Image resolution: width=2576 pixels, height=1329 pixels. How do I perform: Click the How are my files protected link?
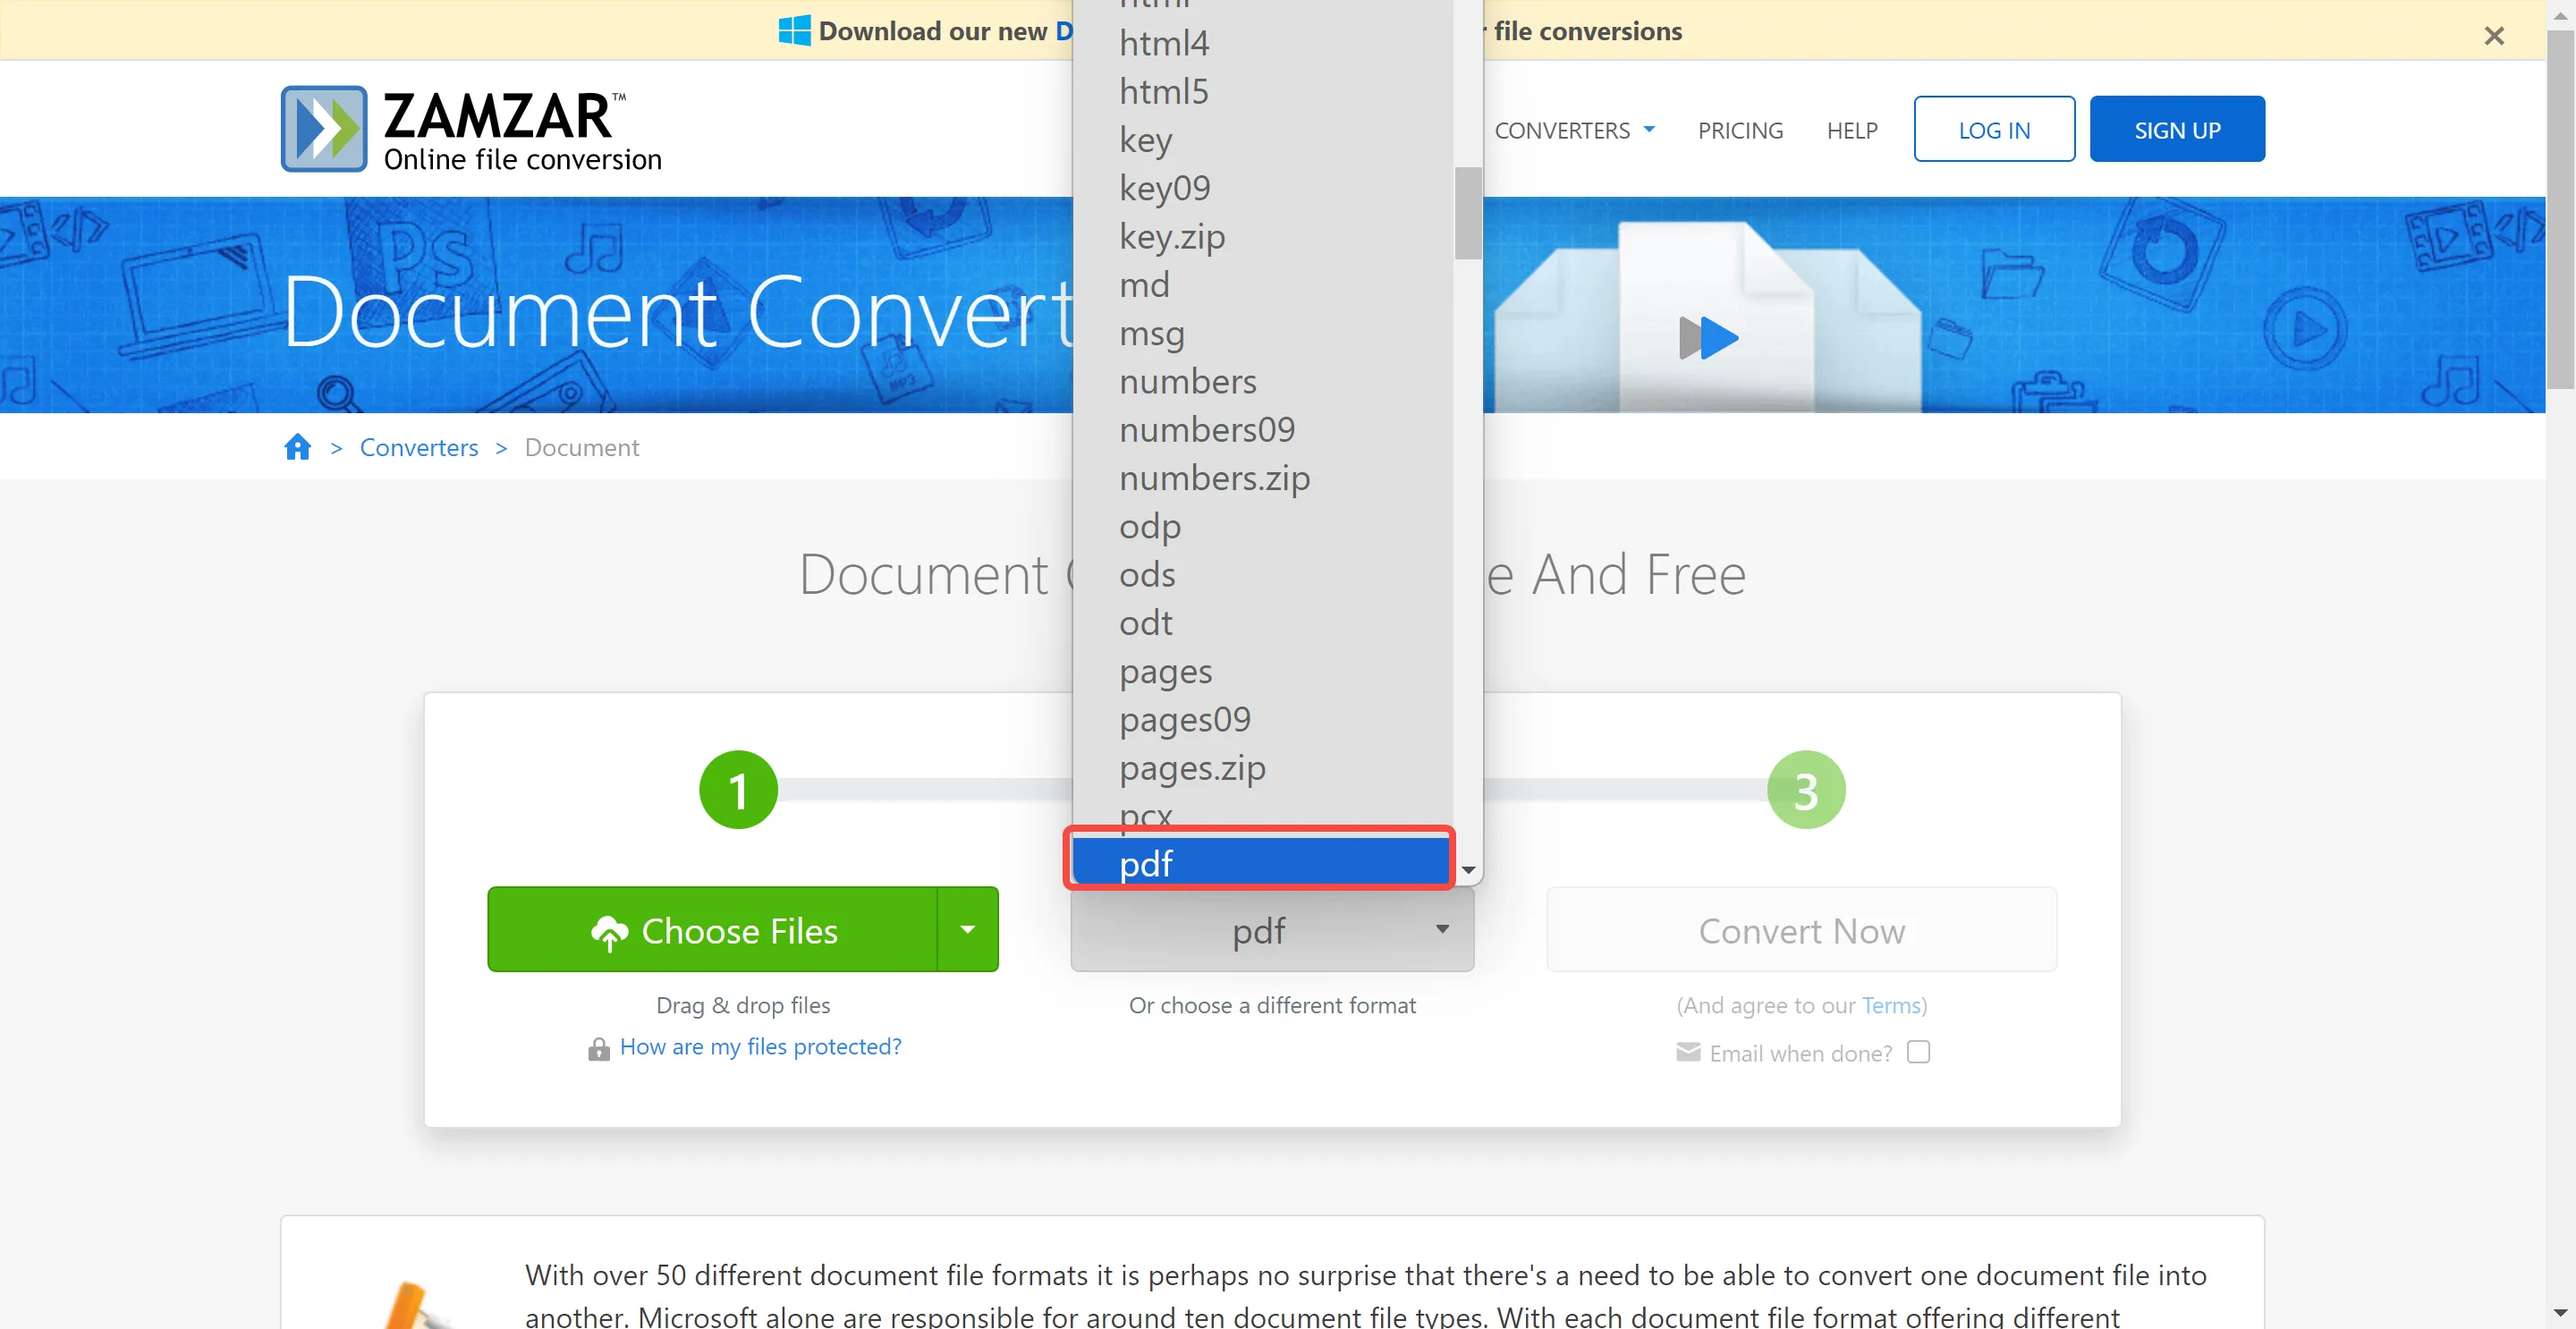[761, 1045]
